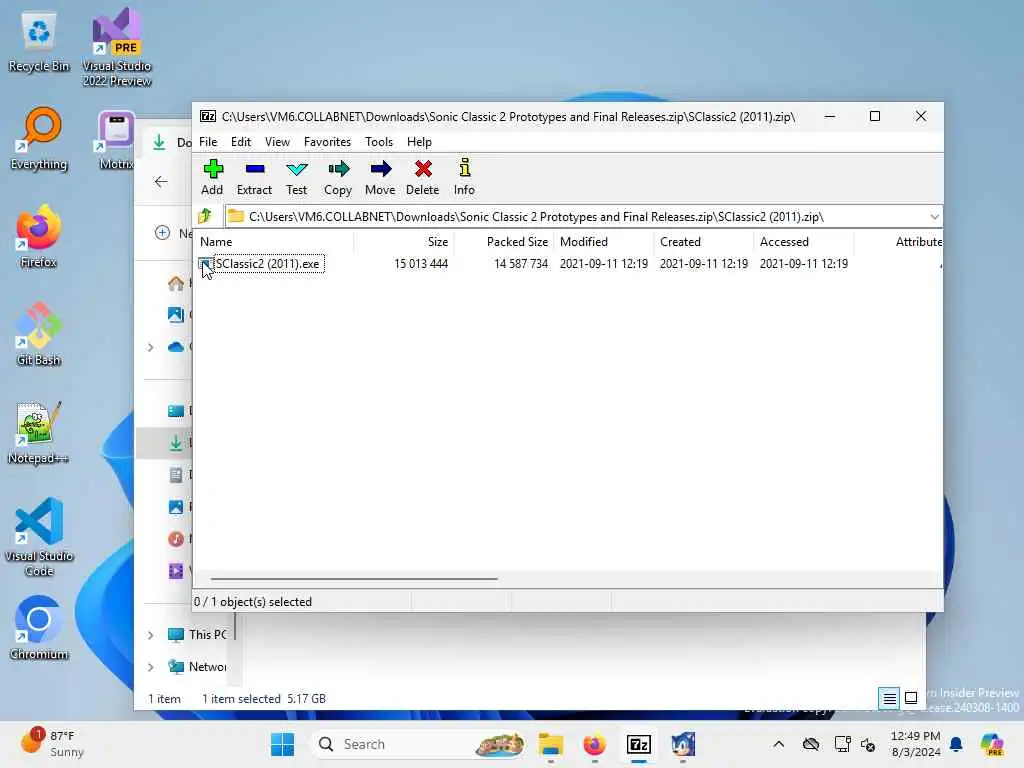1024x768 pixels.
Task: Sort files by Modified column
Action: click(603, 242)
